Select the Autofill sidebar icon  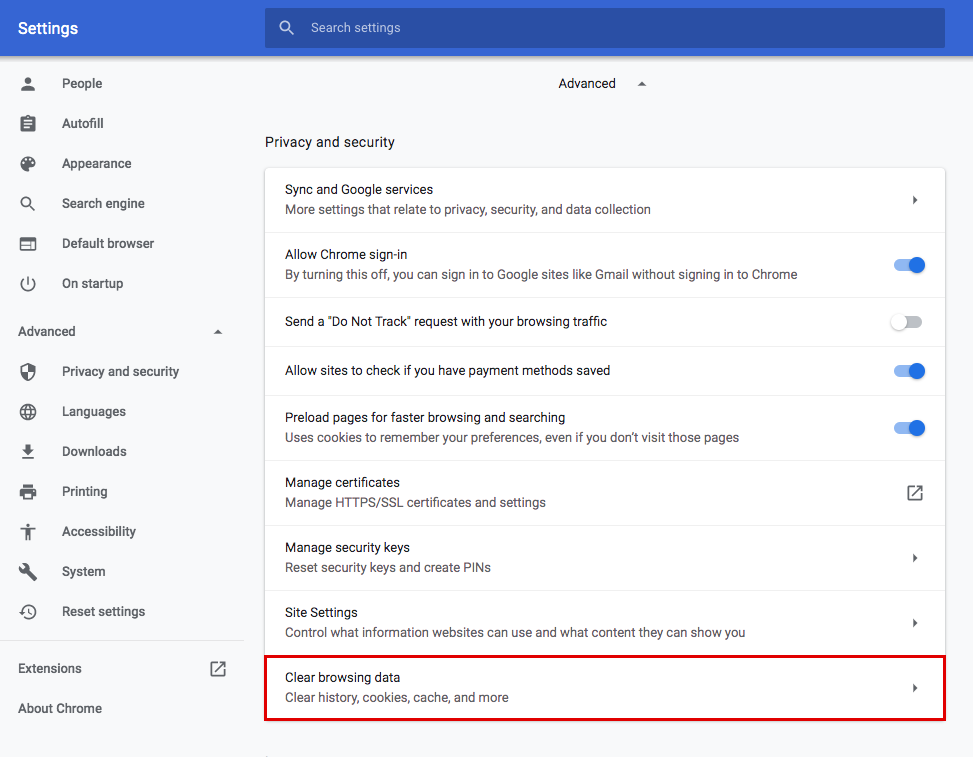click(27, 123)
